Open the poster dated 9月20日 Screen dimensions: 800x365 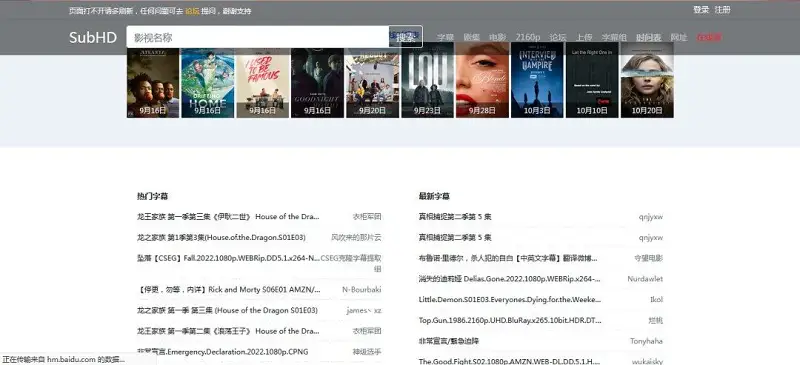pyautogui.click(x=372, y=83)
